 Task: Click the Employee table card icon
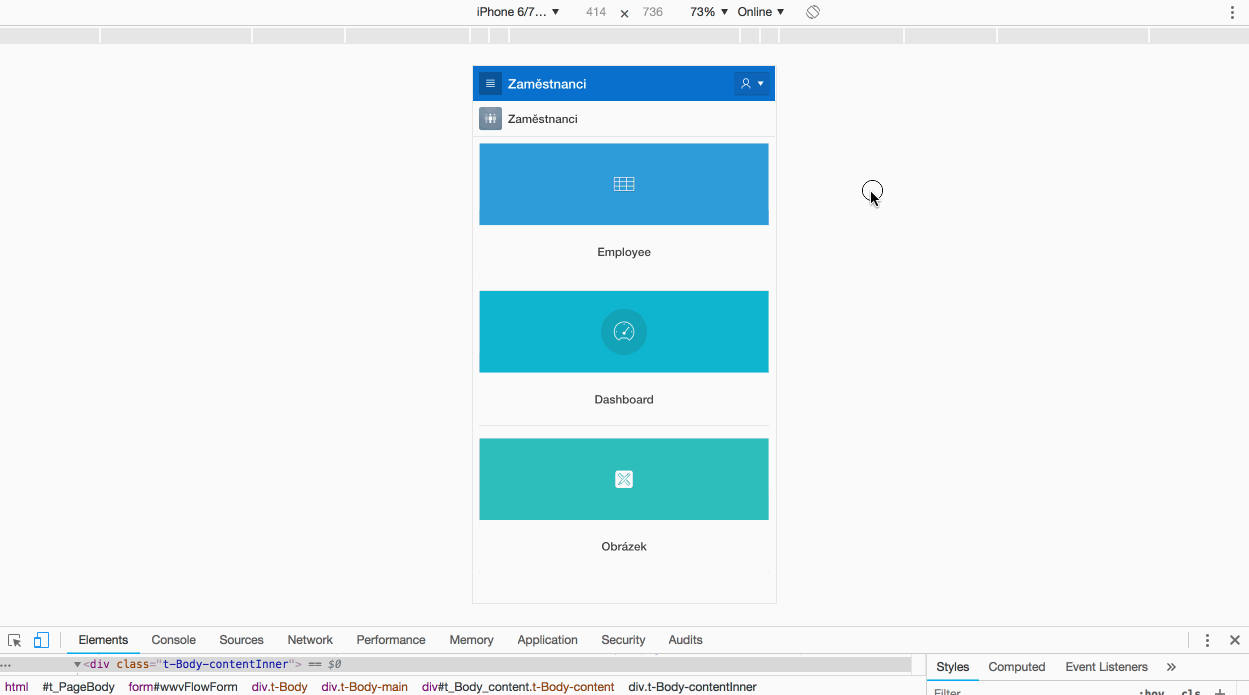pos(624,184)
